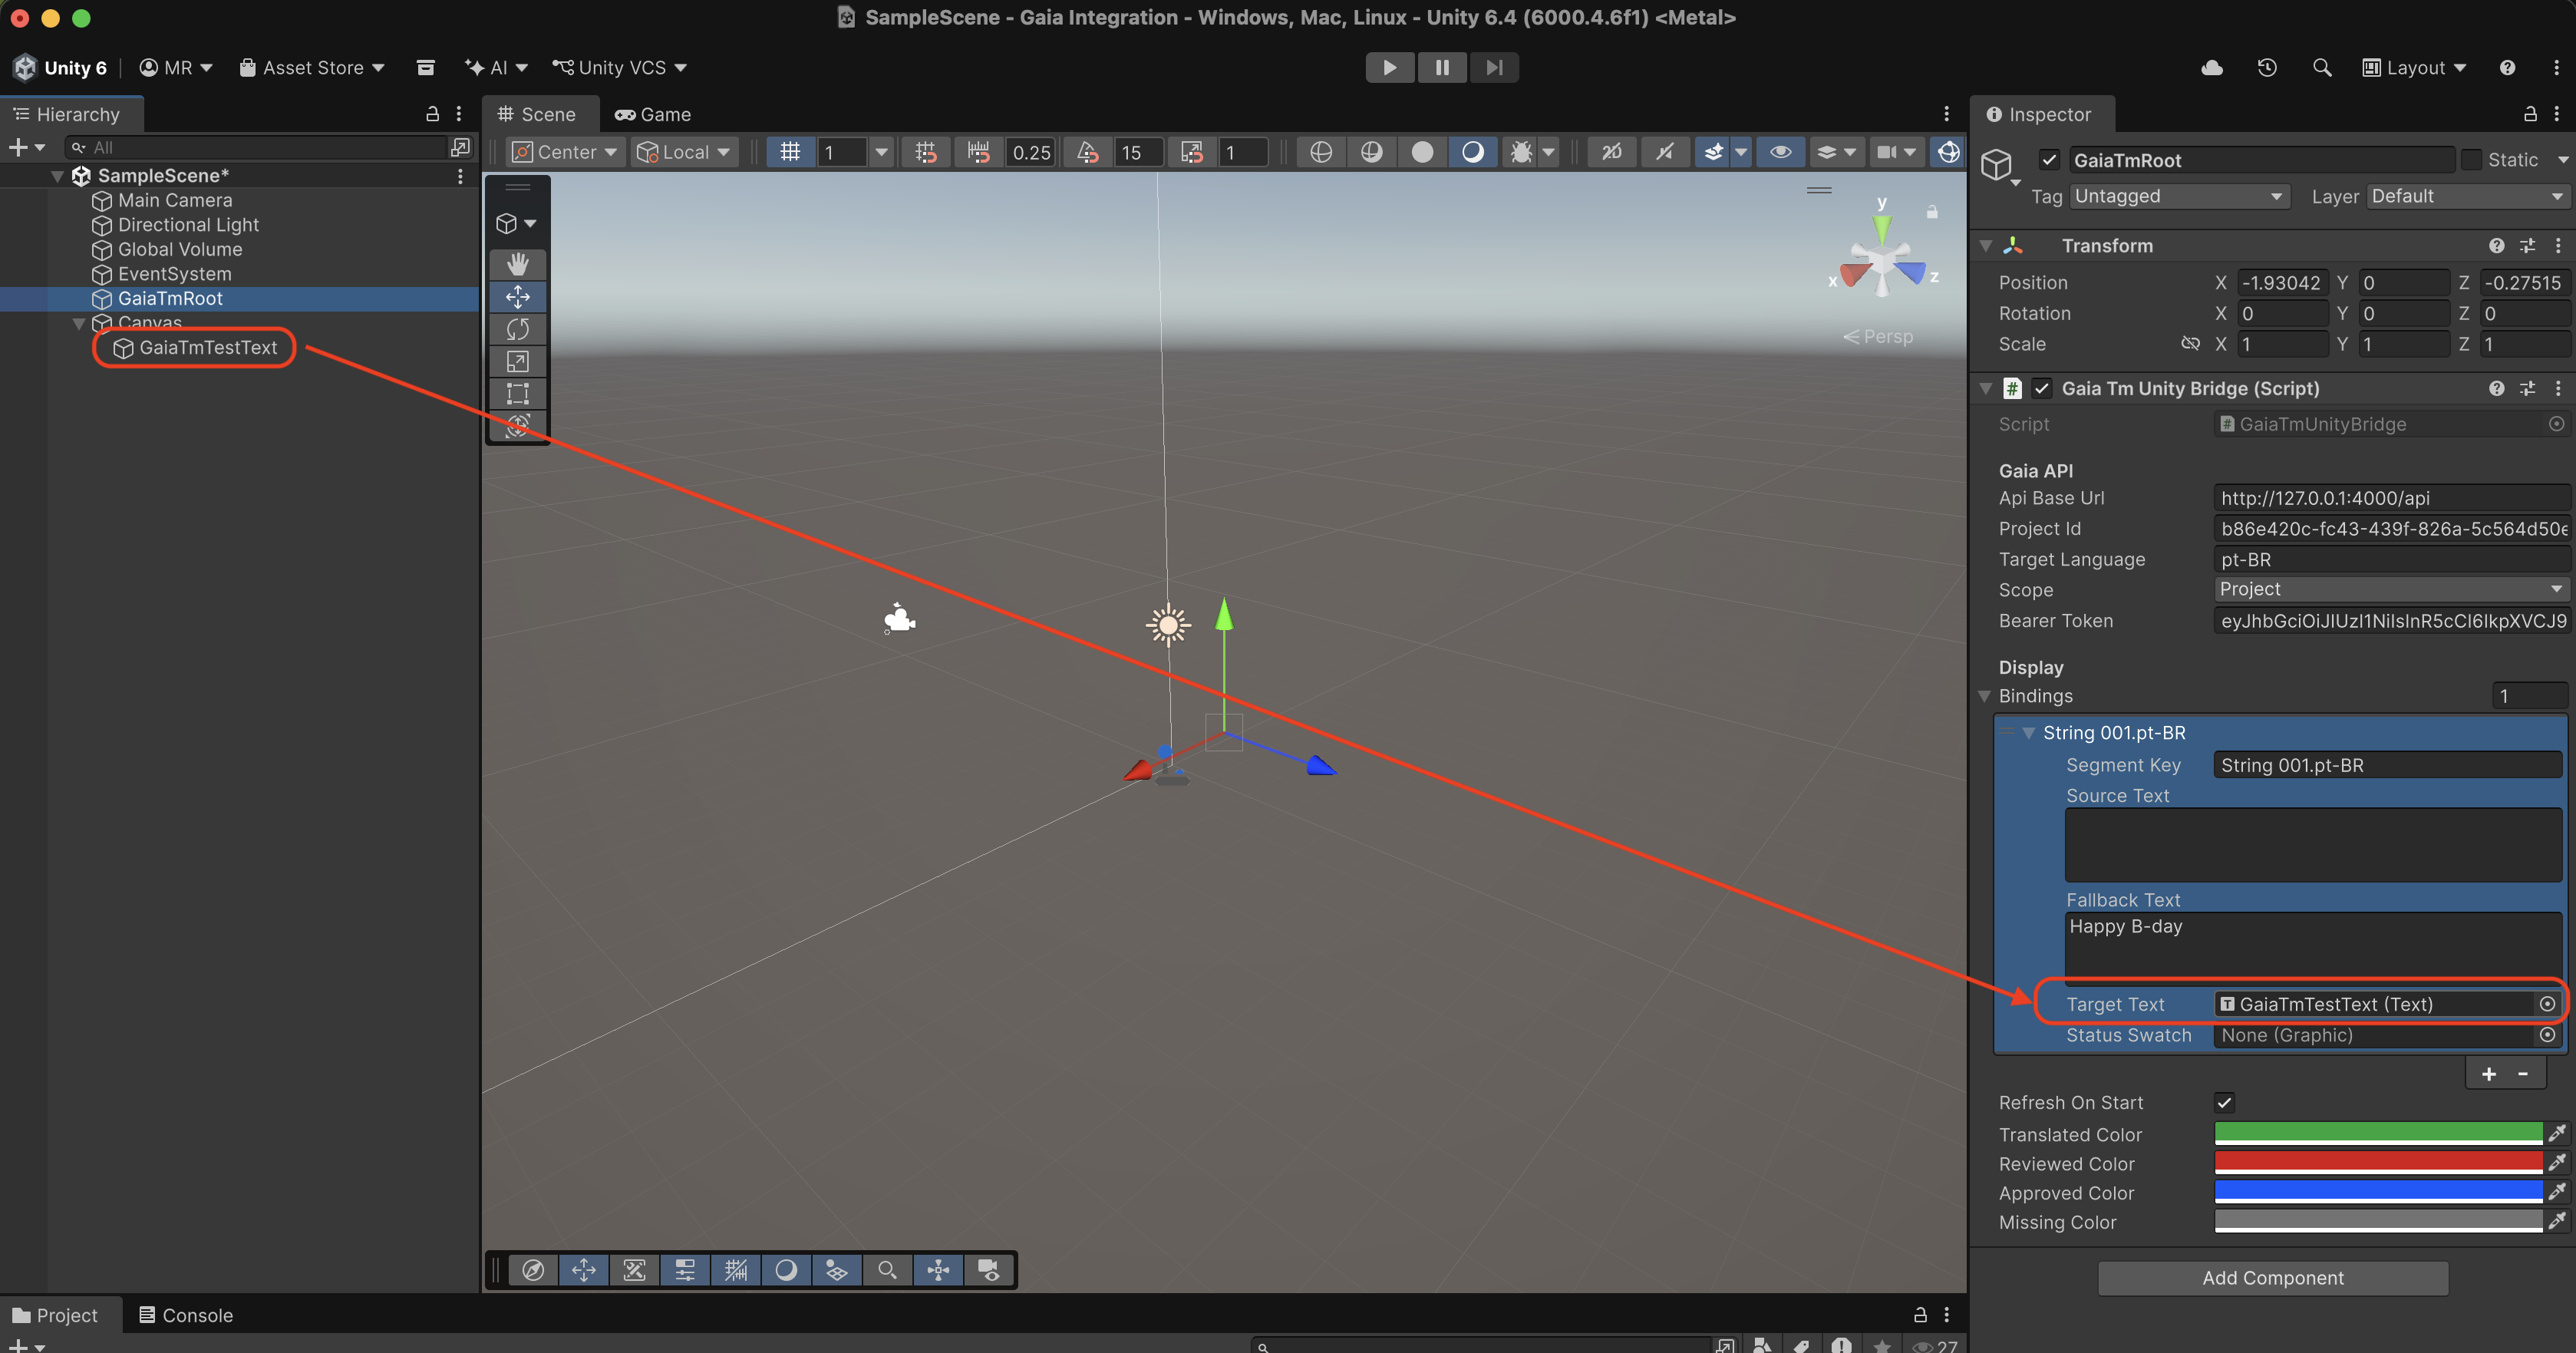The image size is (2576, 1353).
Task: Select the Rotate tool
Action: point(517,329)
